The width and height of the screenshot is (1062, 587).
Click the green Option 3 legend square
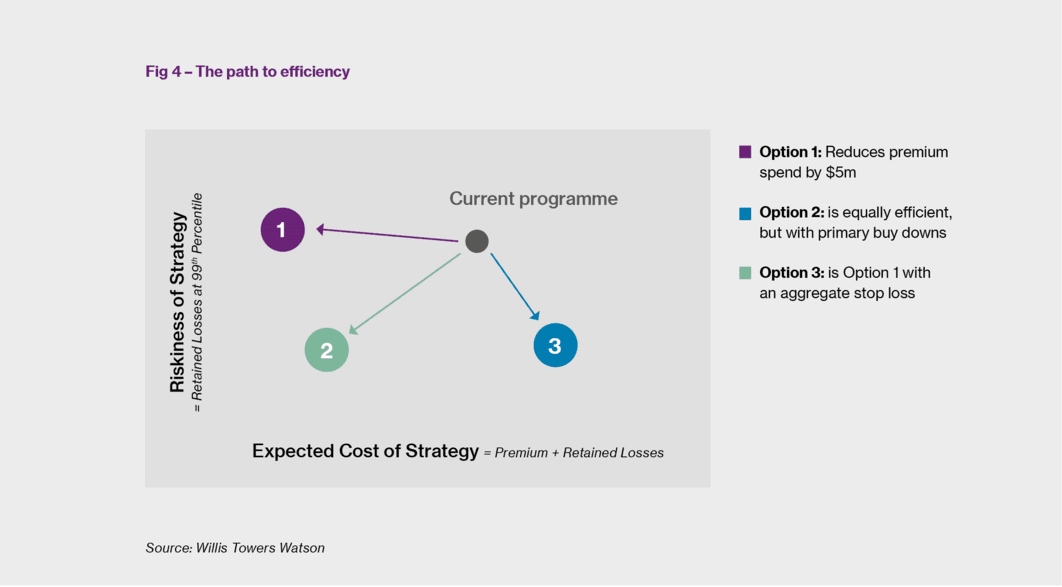click(745, 274)
